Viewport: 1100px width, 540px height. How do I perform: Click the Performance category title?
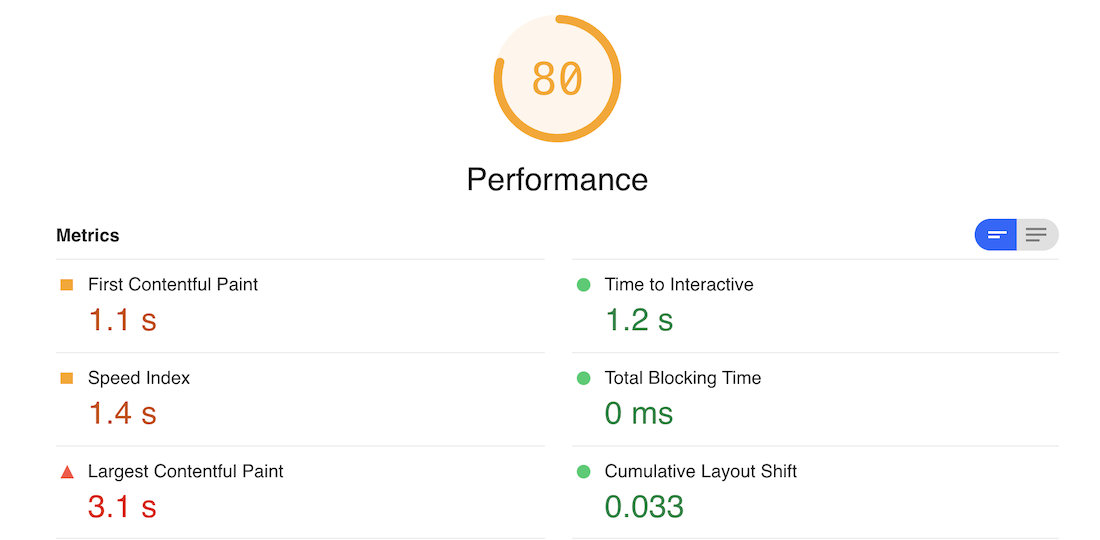[x=557, y=180]
